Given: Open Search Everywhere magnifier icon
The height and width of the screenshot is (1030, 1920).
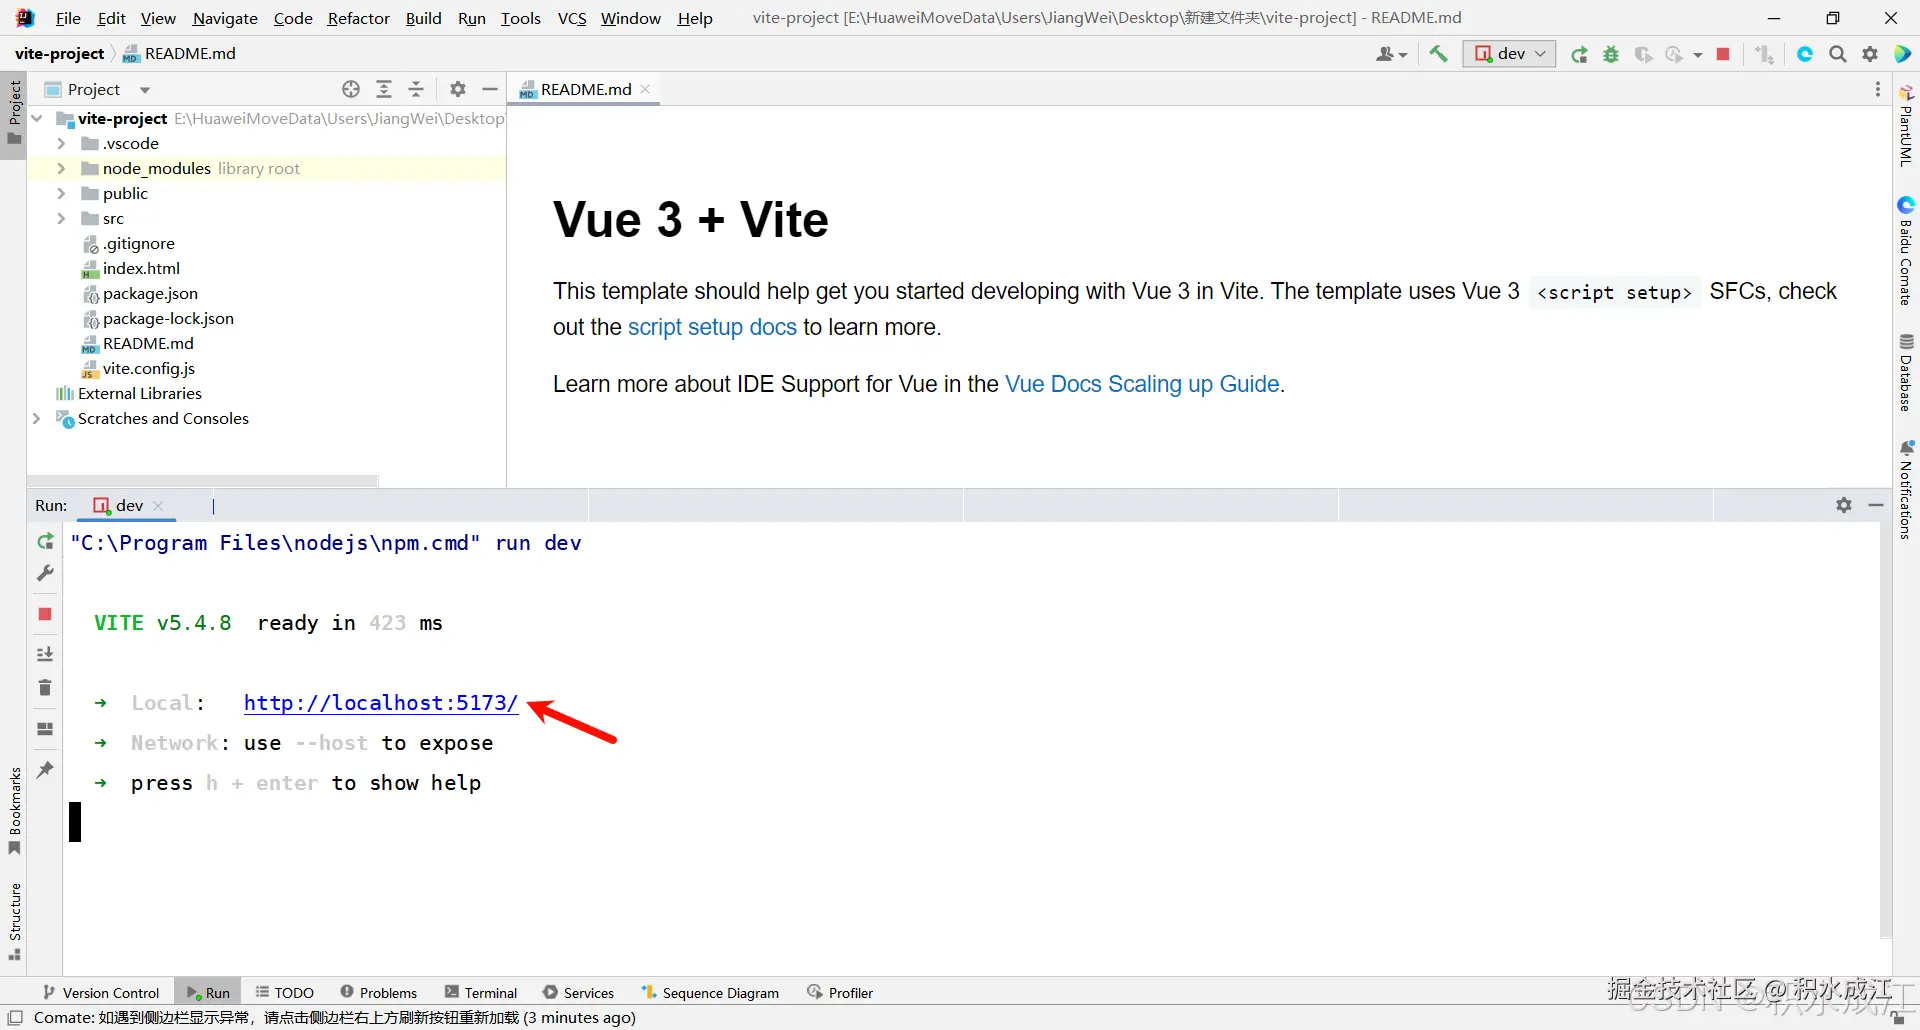Looking at the screenshot, I should [1838, 54].
